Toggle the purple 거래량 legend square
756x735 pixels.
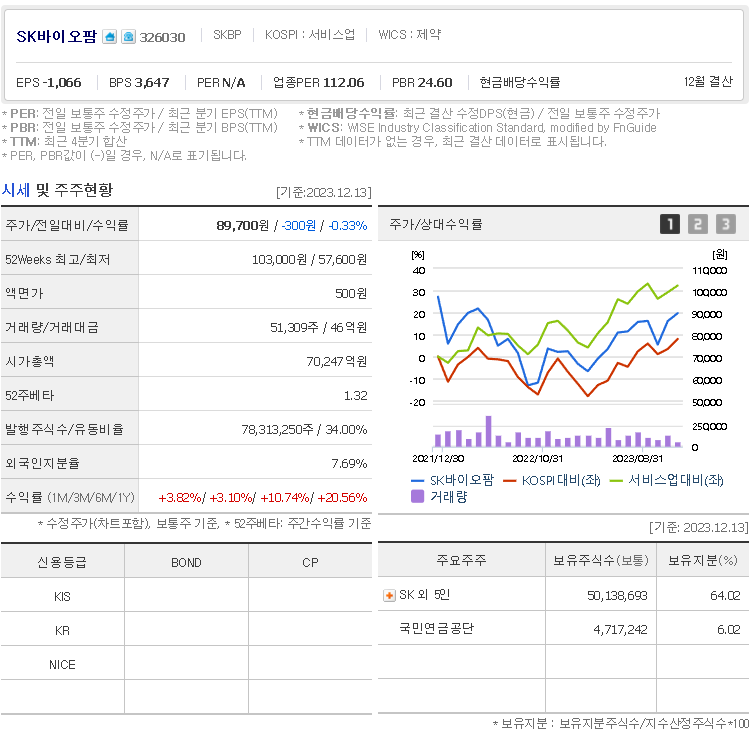pos(417,496)
